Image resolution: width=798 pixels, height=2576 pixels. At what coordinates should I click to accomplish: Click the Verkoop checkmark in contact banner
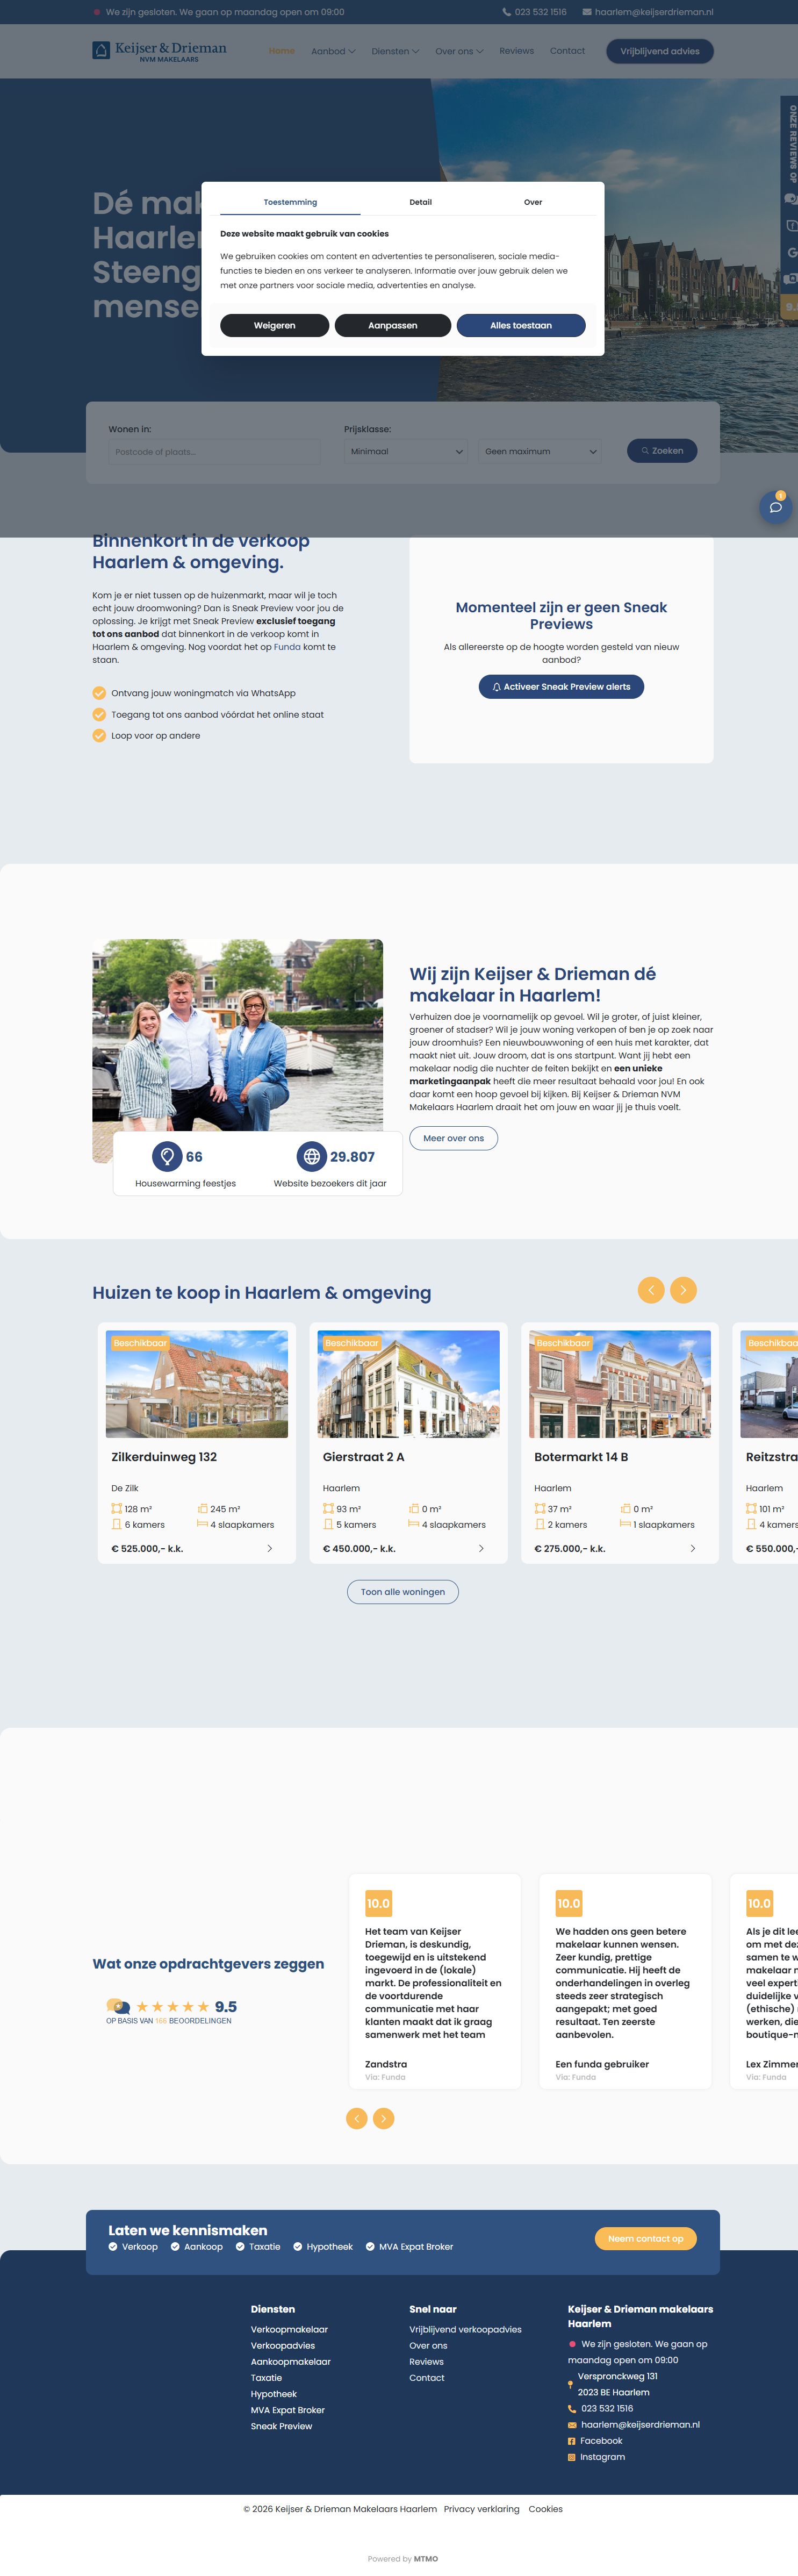pos(113,2247)
